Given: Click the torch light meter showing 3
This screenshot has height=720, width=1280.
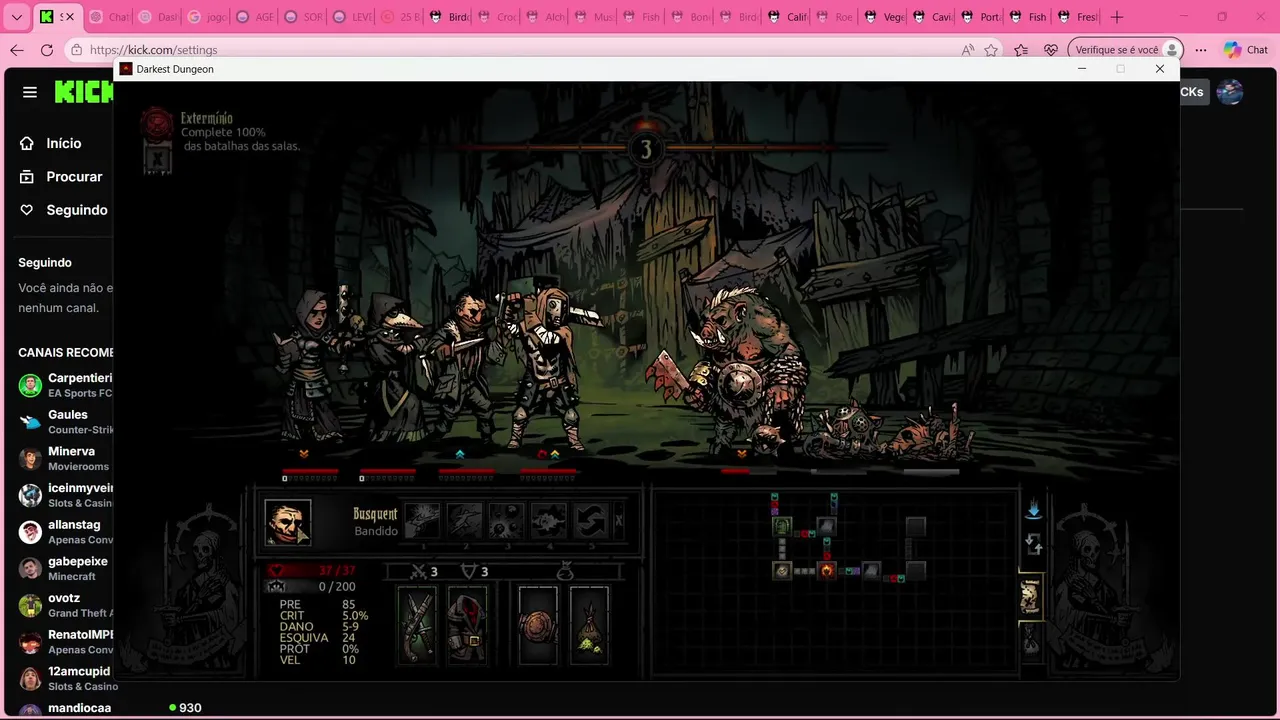Looking at the screenshot, I should [645, 150].
